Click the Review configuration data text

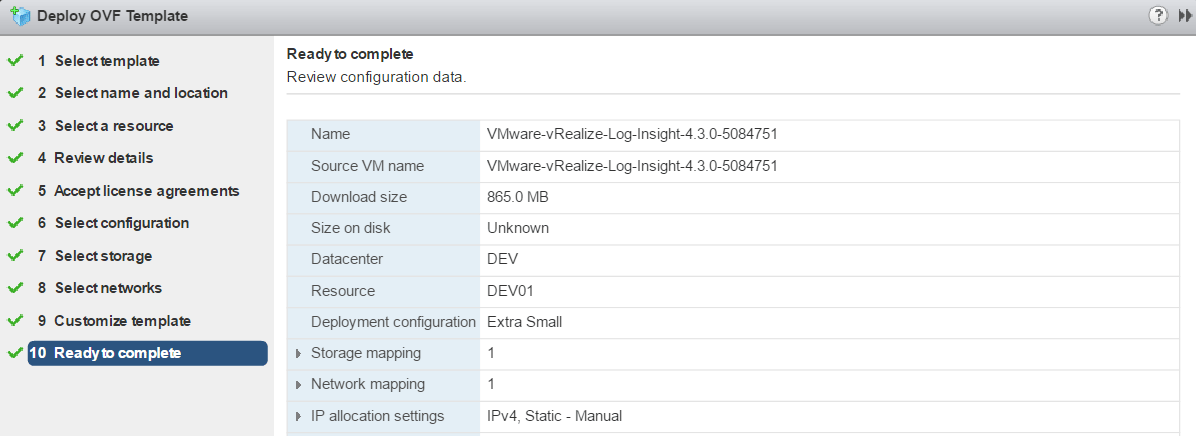pos(376,78)
